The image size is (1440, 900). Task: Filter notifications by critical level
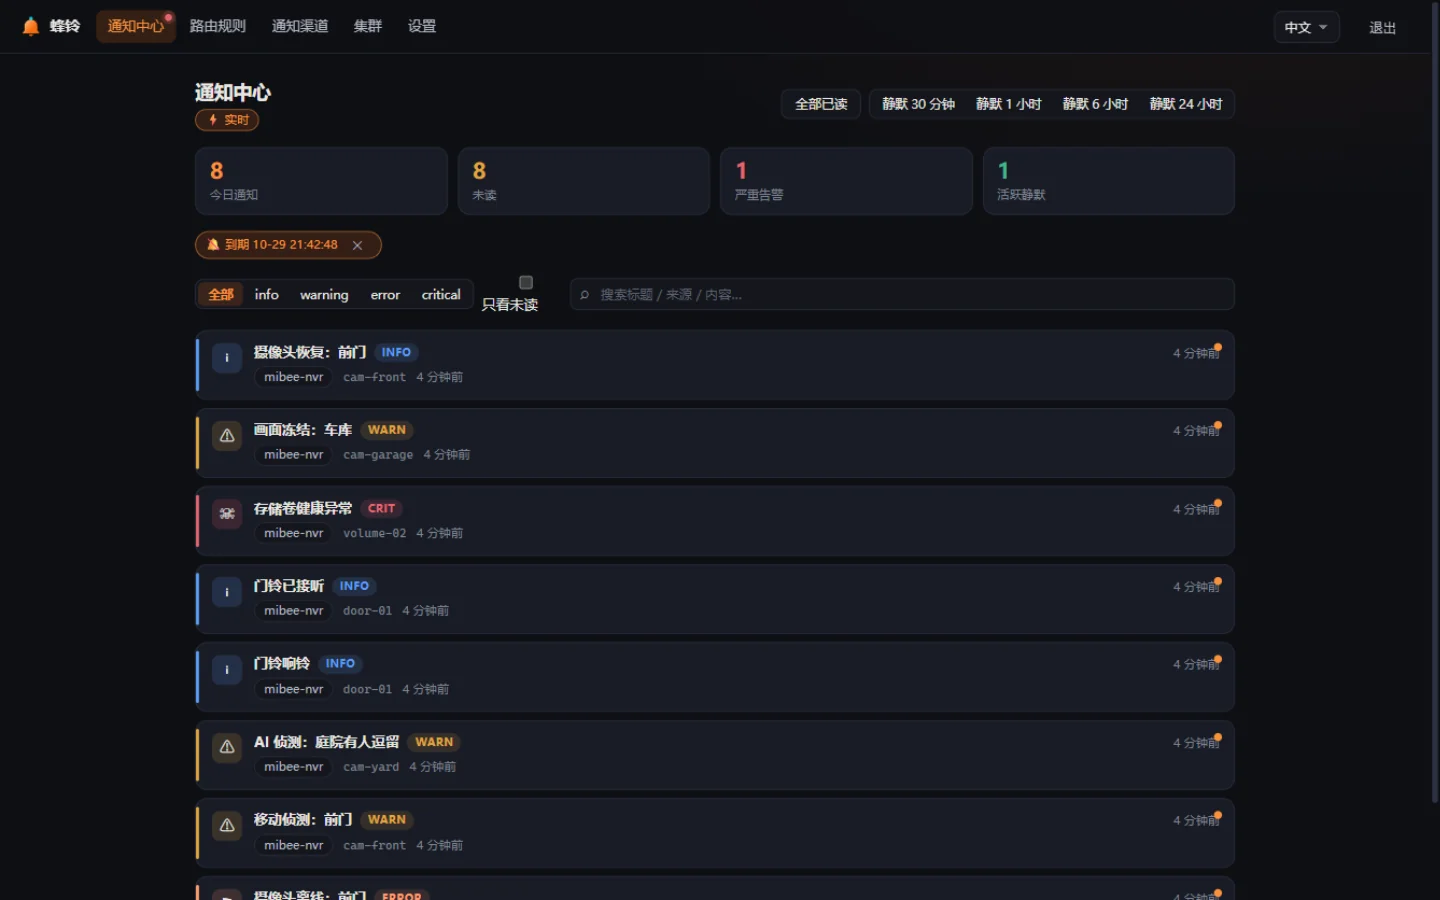441,294
